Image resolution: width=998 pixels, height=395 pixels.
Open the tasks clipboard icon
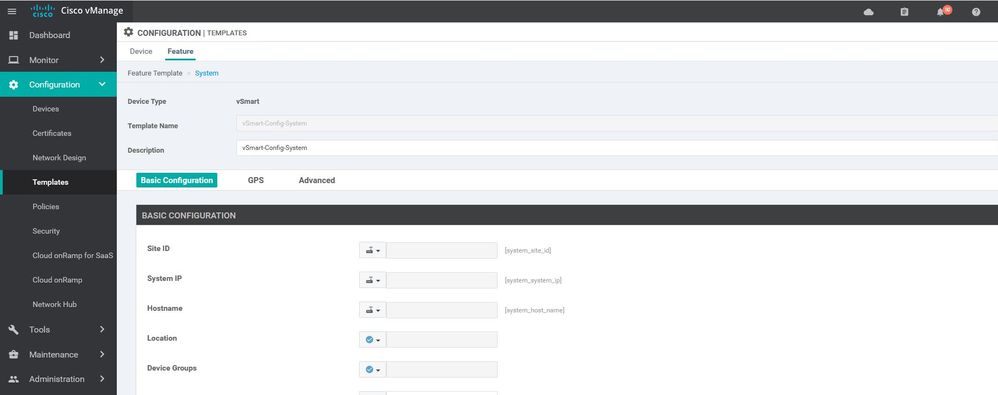pyautogui.click(x=904, y=11)
